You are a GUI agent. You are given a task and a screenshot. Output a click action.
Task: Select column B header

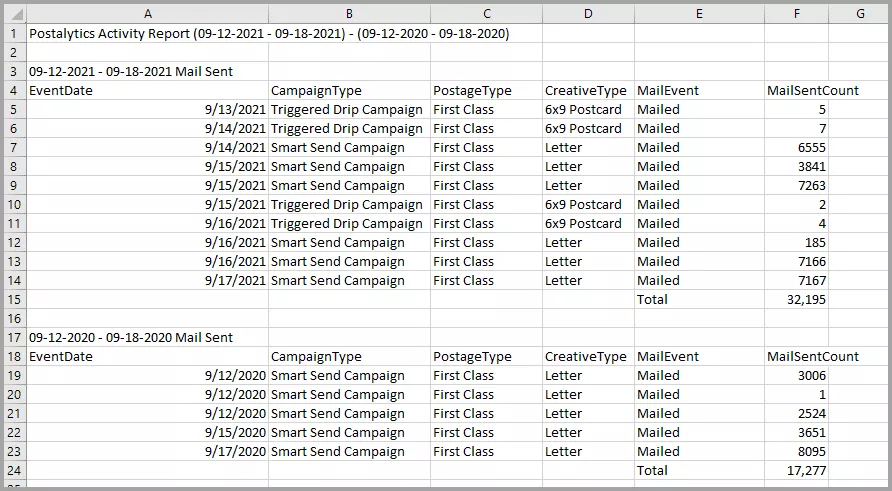click(x=349, y=14)
